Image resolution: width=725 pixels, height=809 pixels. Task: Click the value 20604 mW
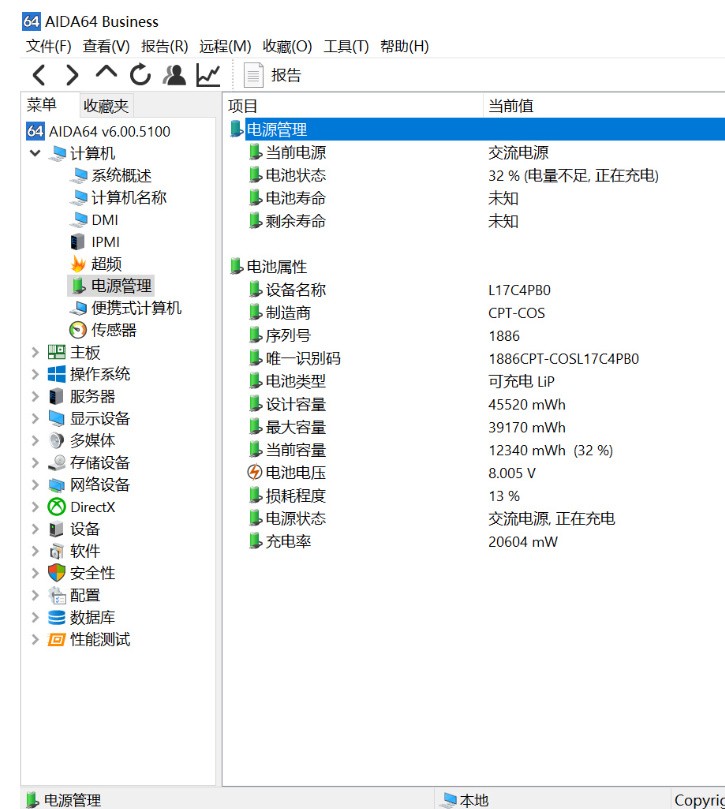click(x=523, y=542)
